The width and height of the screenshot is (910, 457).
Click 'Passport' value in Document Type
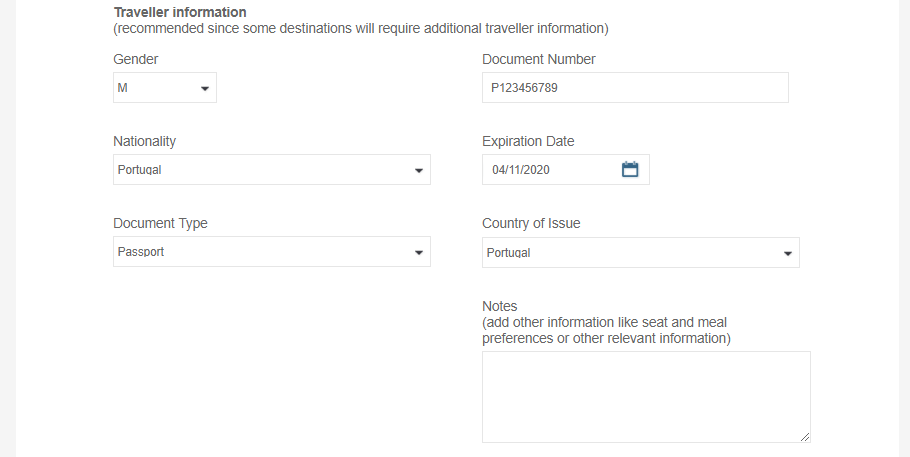click(x=141, y=252)
